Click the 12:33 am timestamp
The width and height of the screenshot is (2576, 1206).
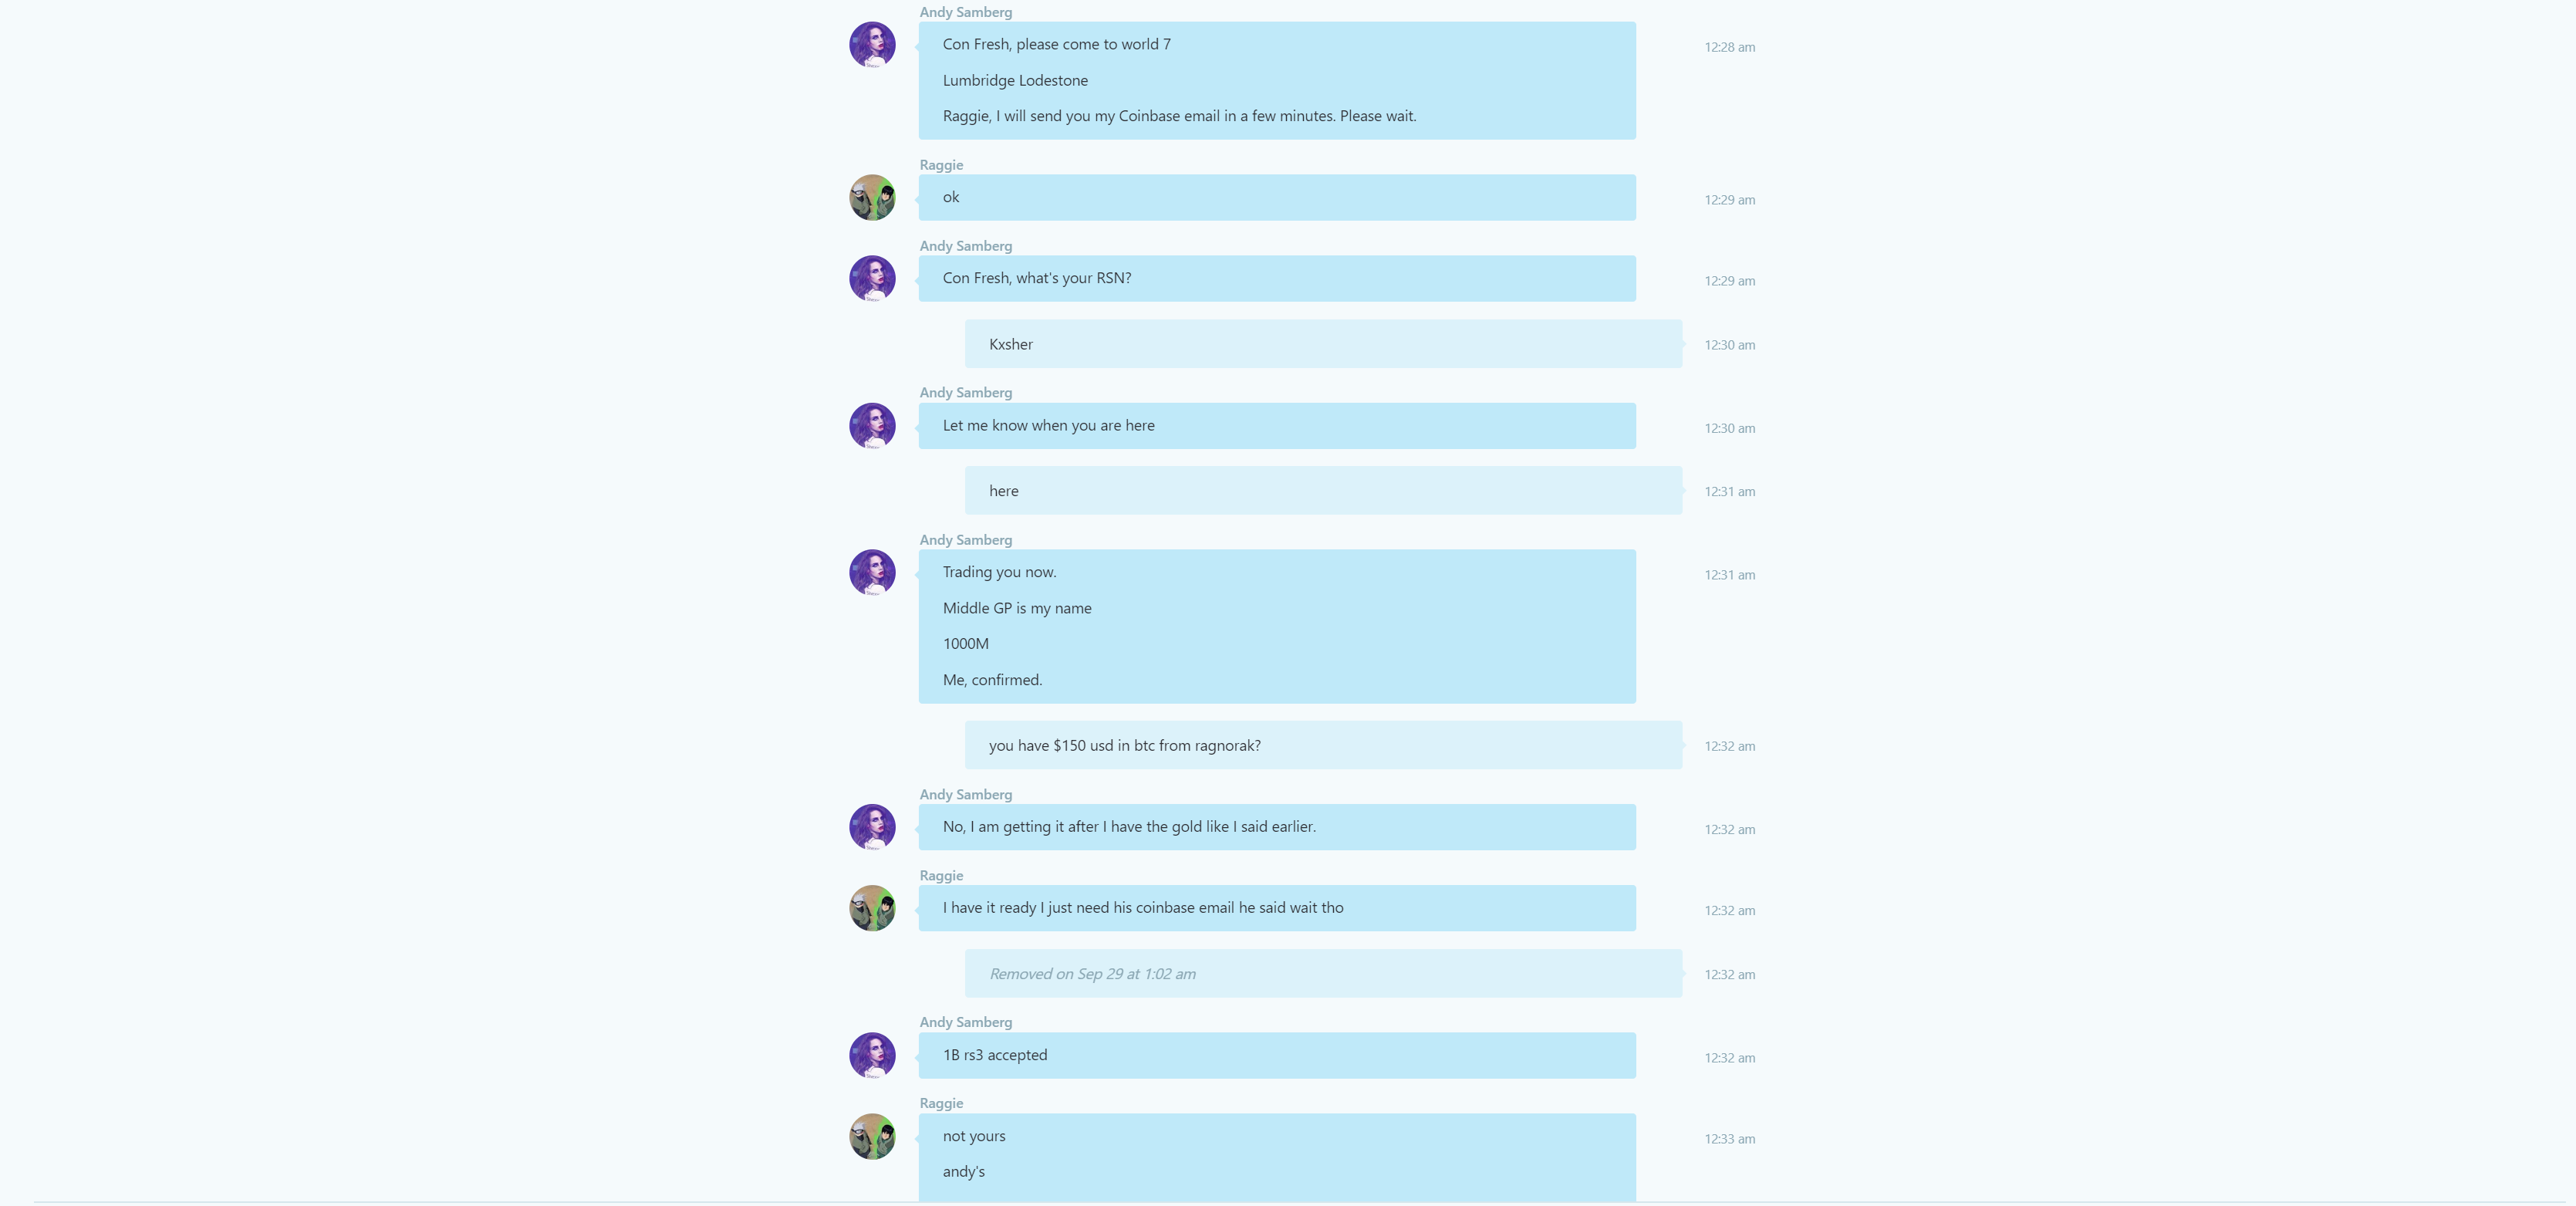click(1729, 1139)
